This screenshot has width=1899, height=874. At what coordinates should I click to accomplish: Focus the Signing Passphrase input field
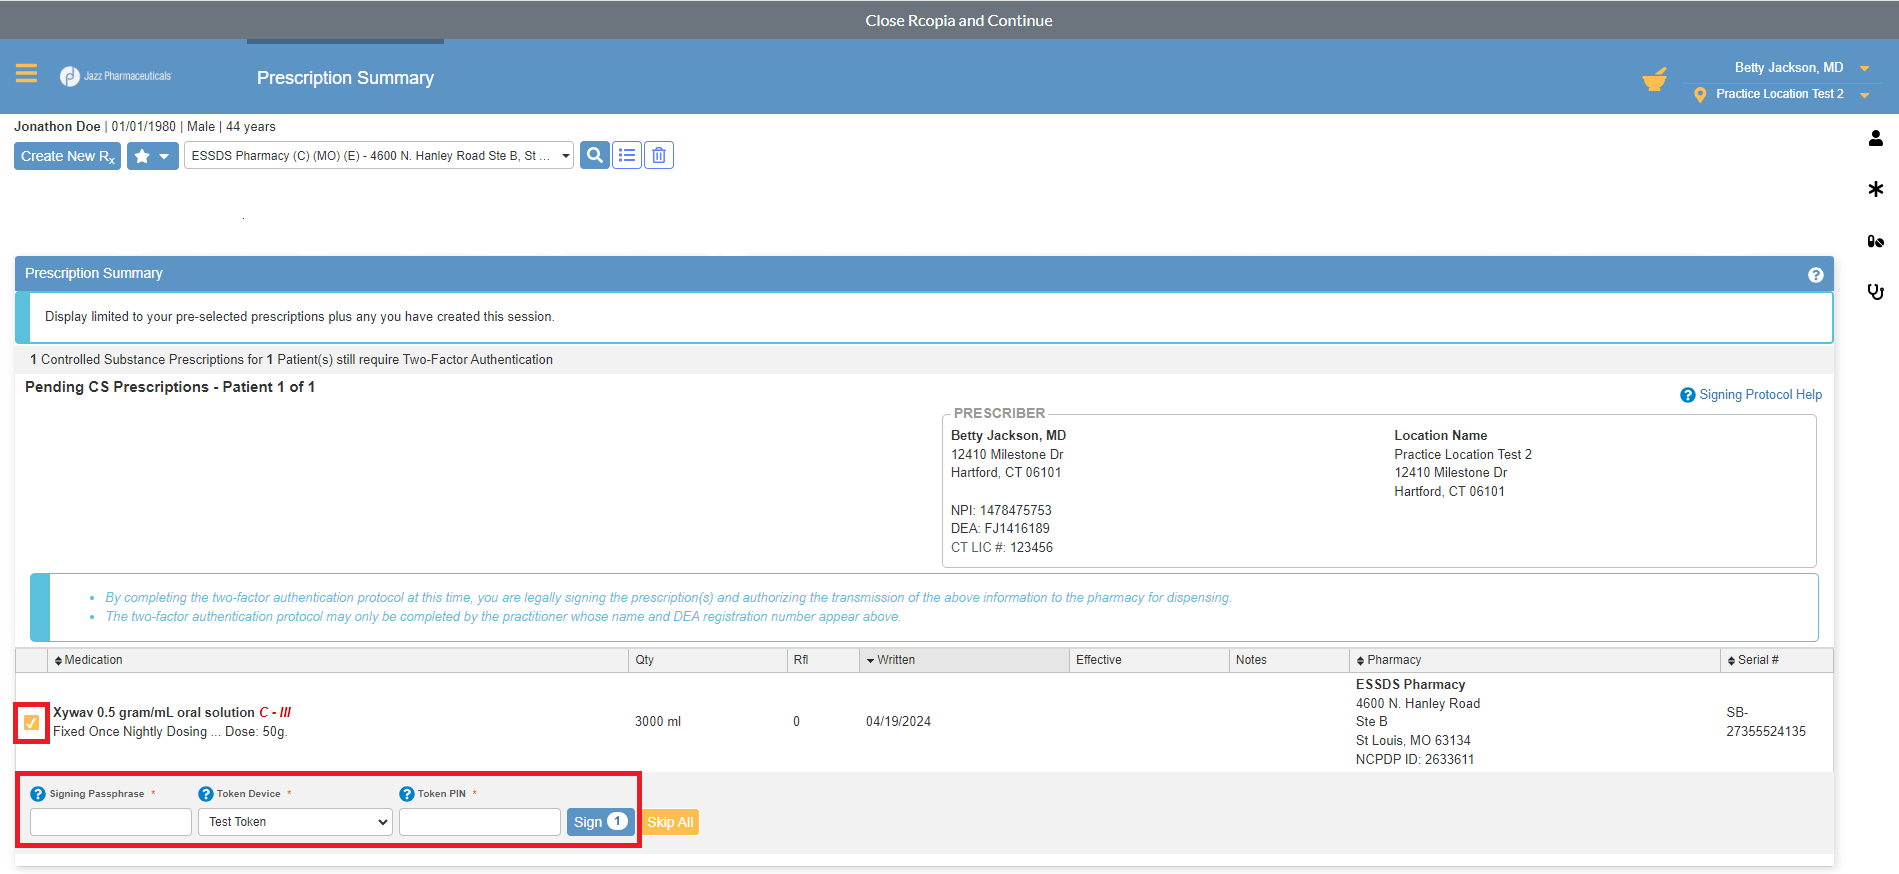click(111, 822)
